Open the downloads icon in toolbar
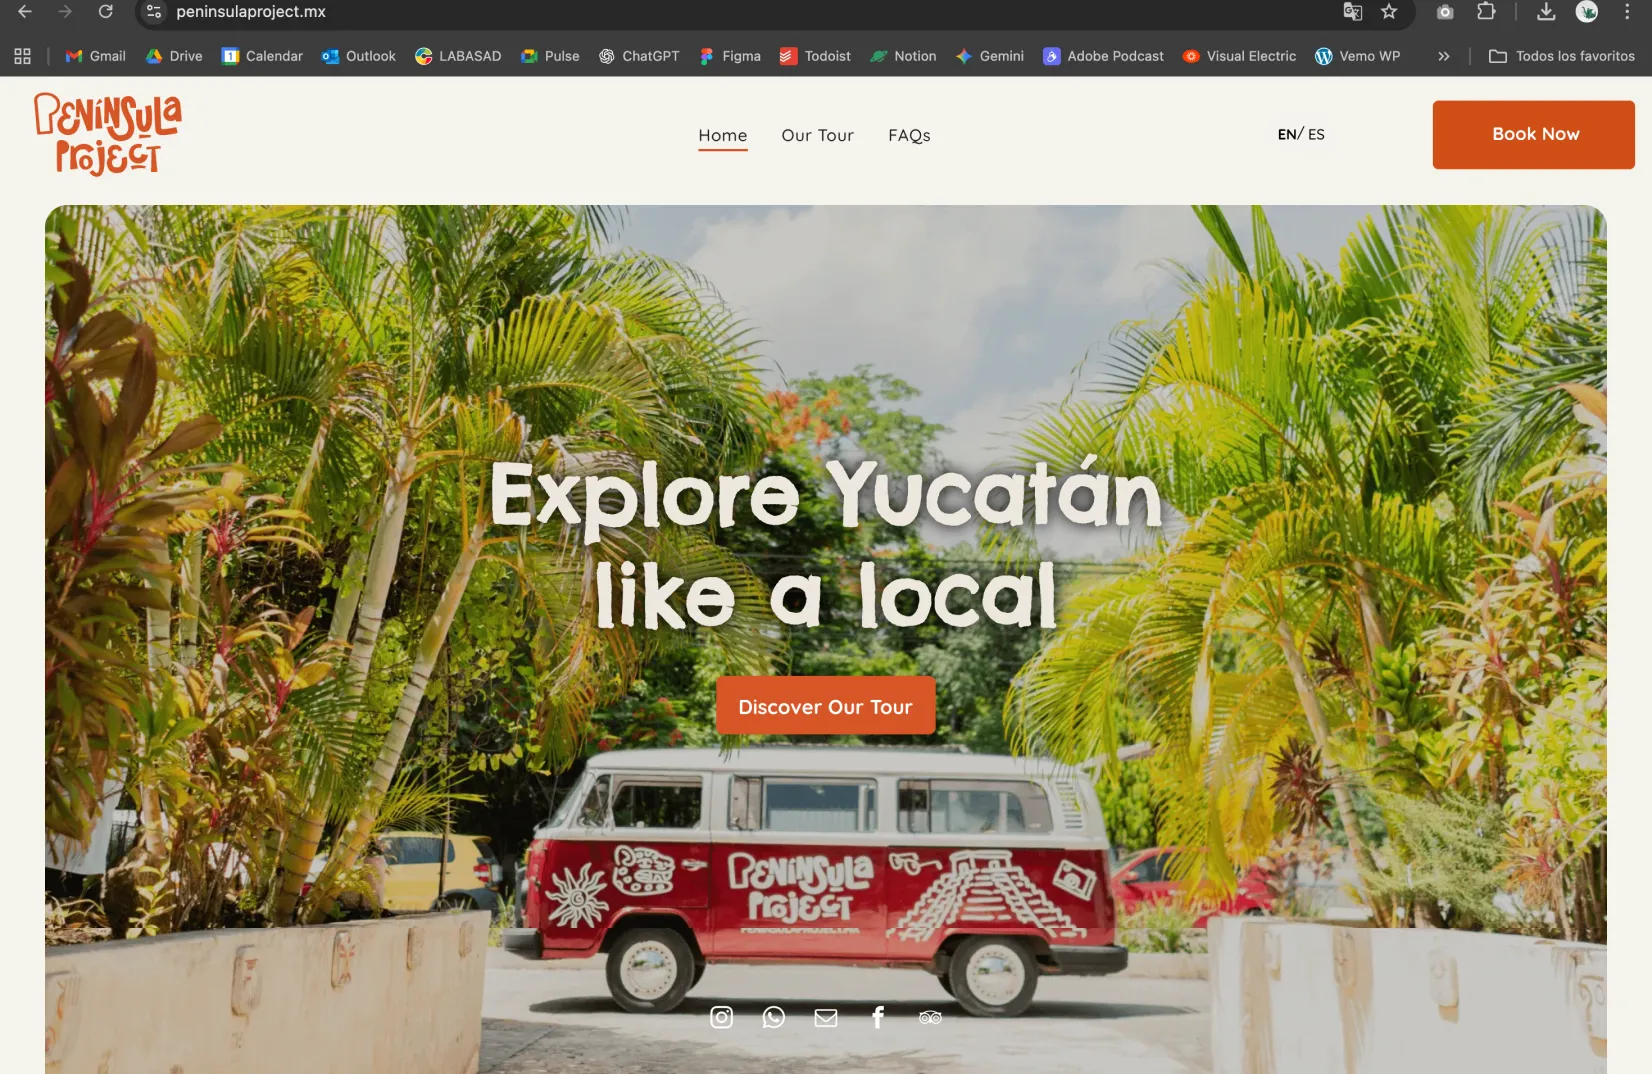Image resolution: width=1652 pixels, height=1074 pixels. [1545, 12]
